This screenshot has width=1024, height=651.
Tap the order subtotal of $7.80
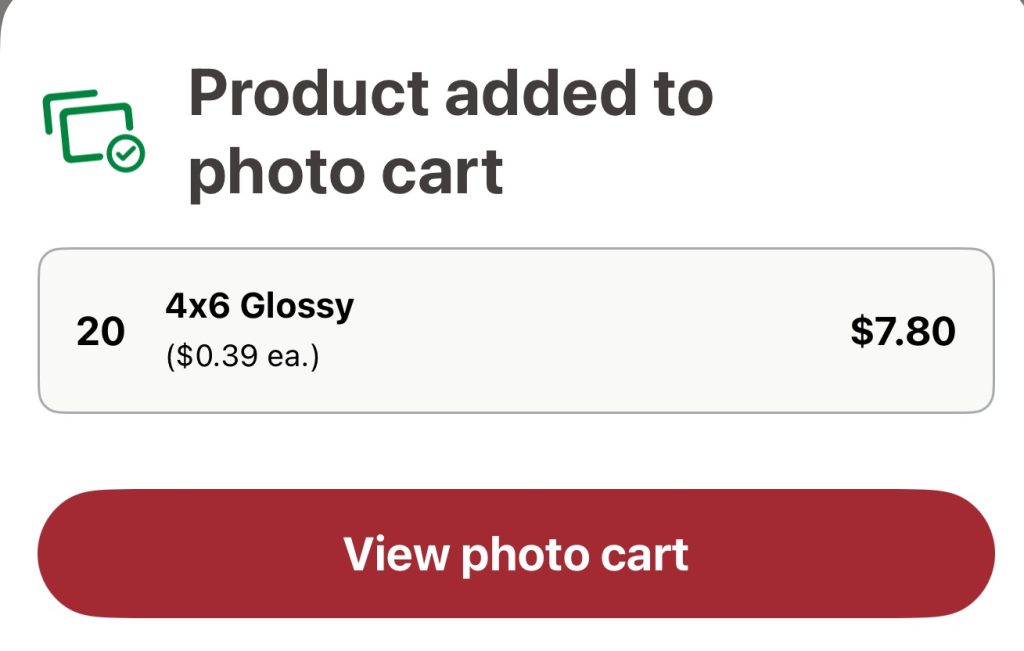[902, 331]
